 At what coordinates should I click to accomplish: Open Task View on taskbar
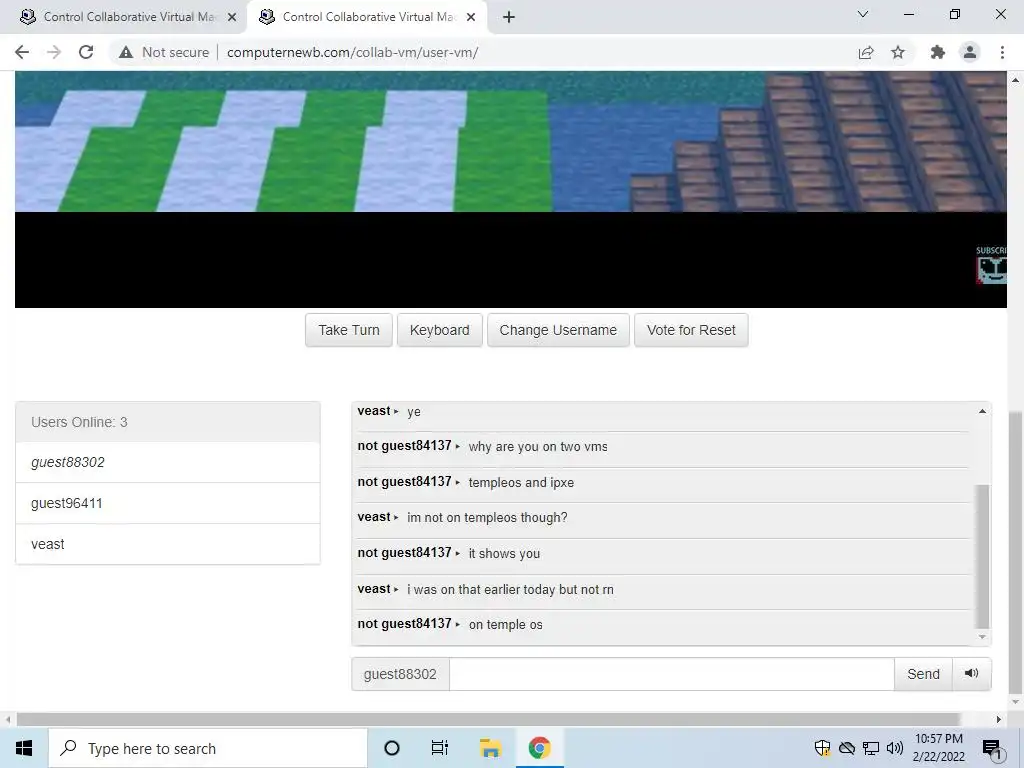[440, 748]
